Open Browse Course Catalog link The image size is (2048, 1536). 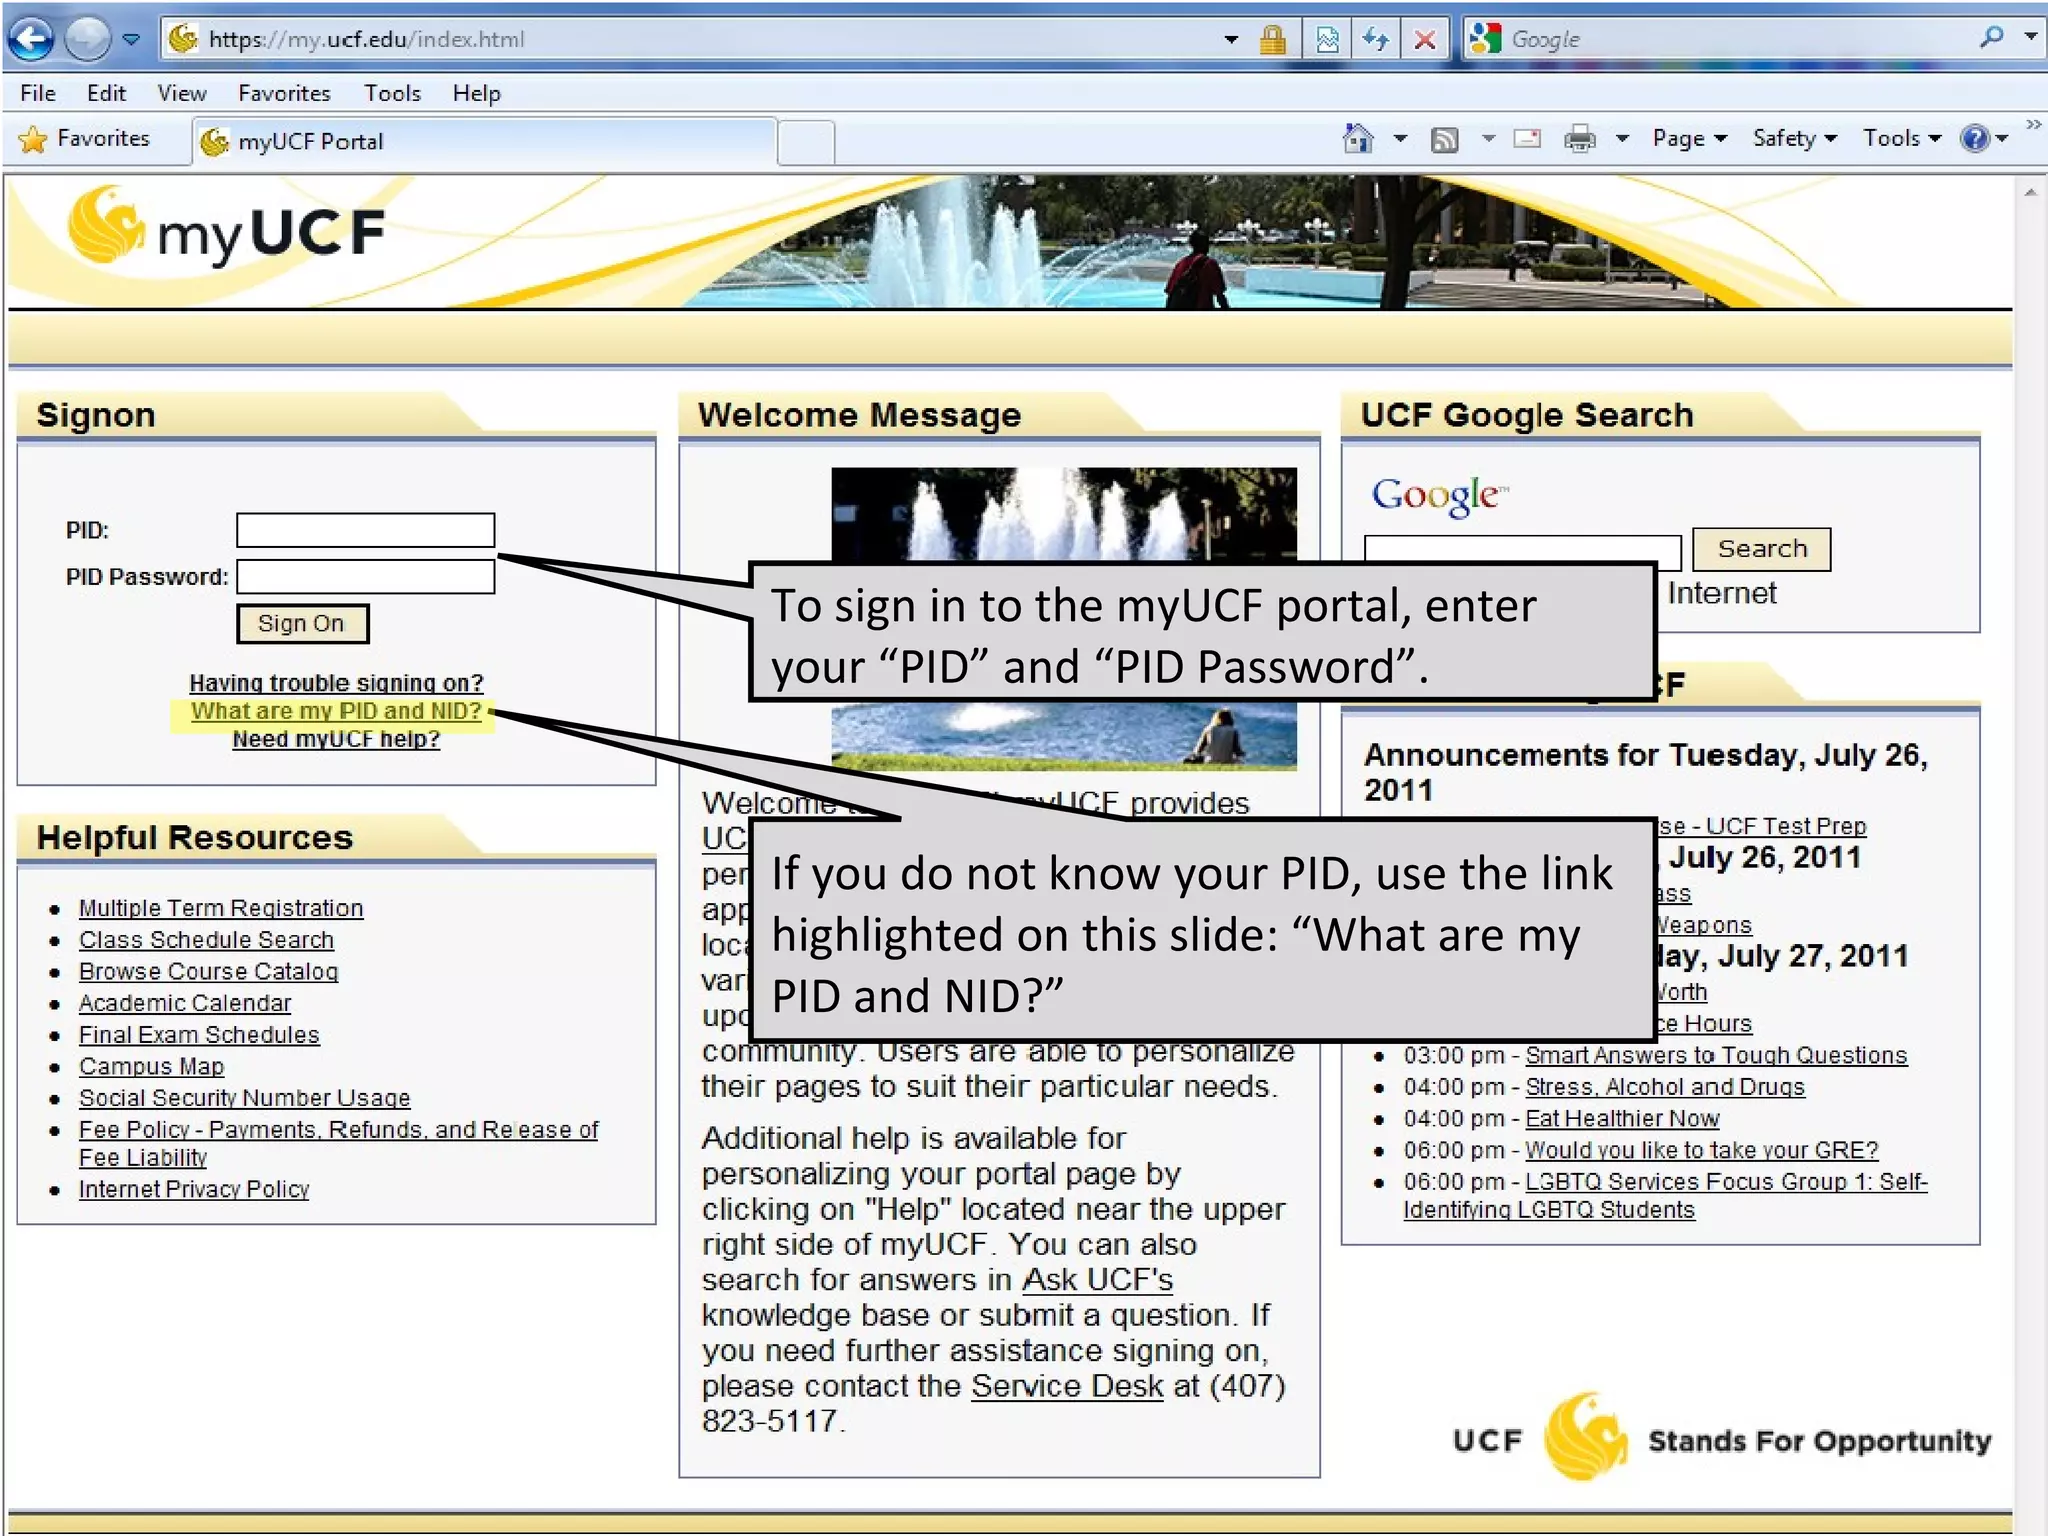tap(208, 971)
